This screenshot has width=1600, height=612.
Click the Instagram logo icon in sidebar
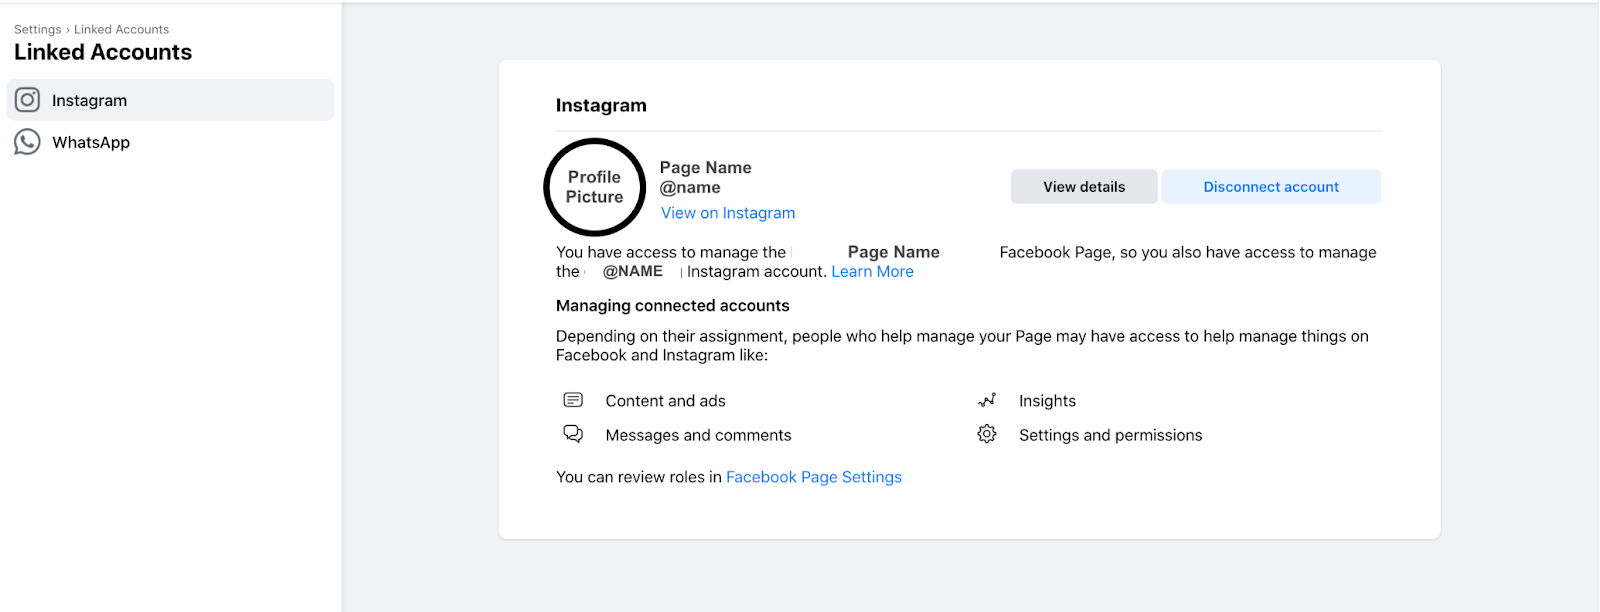27,100
